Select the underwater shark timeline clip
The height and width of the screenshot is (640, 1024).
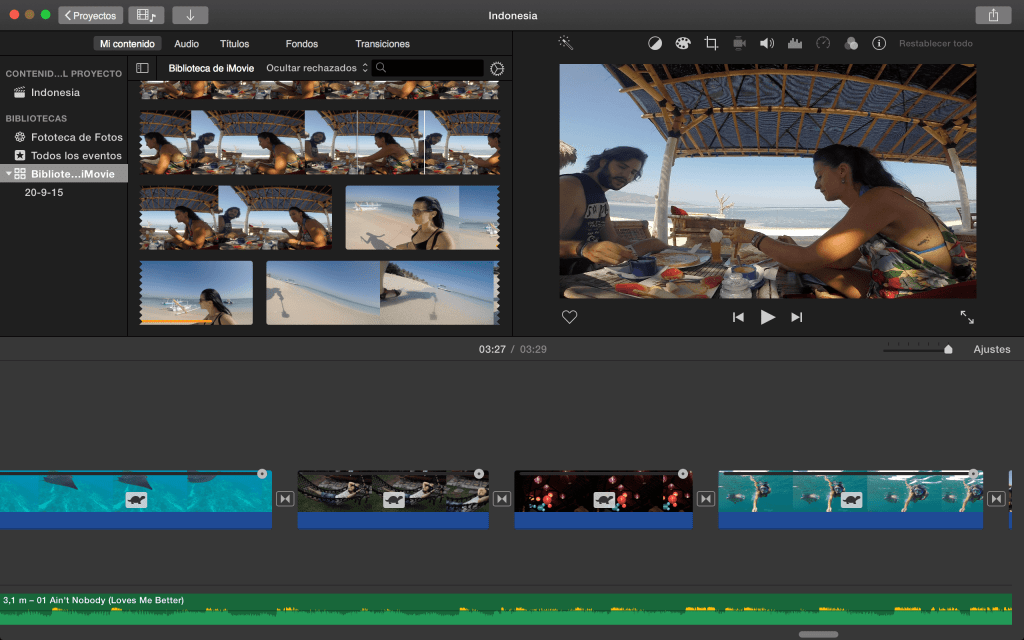136,500
